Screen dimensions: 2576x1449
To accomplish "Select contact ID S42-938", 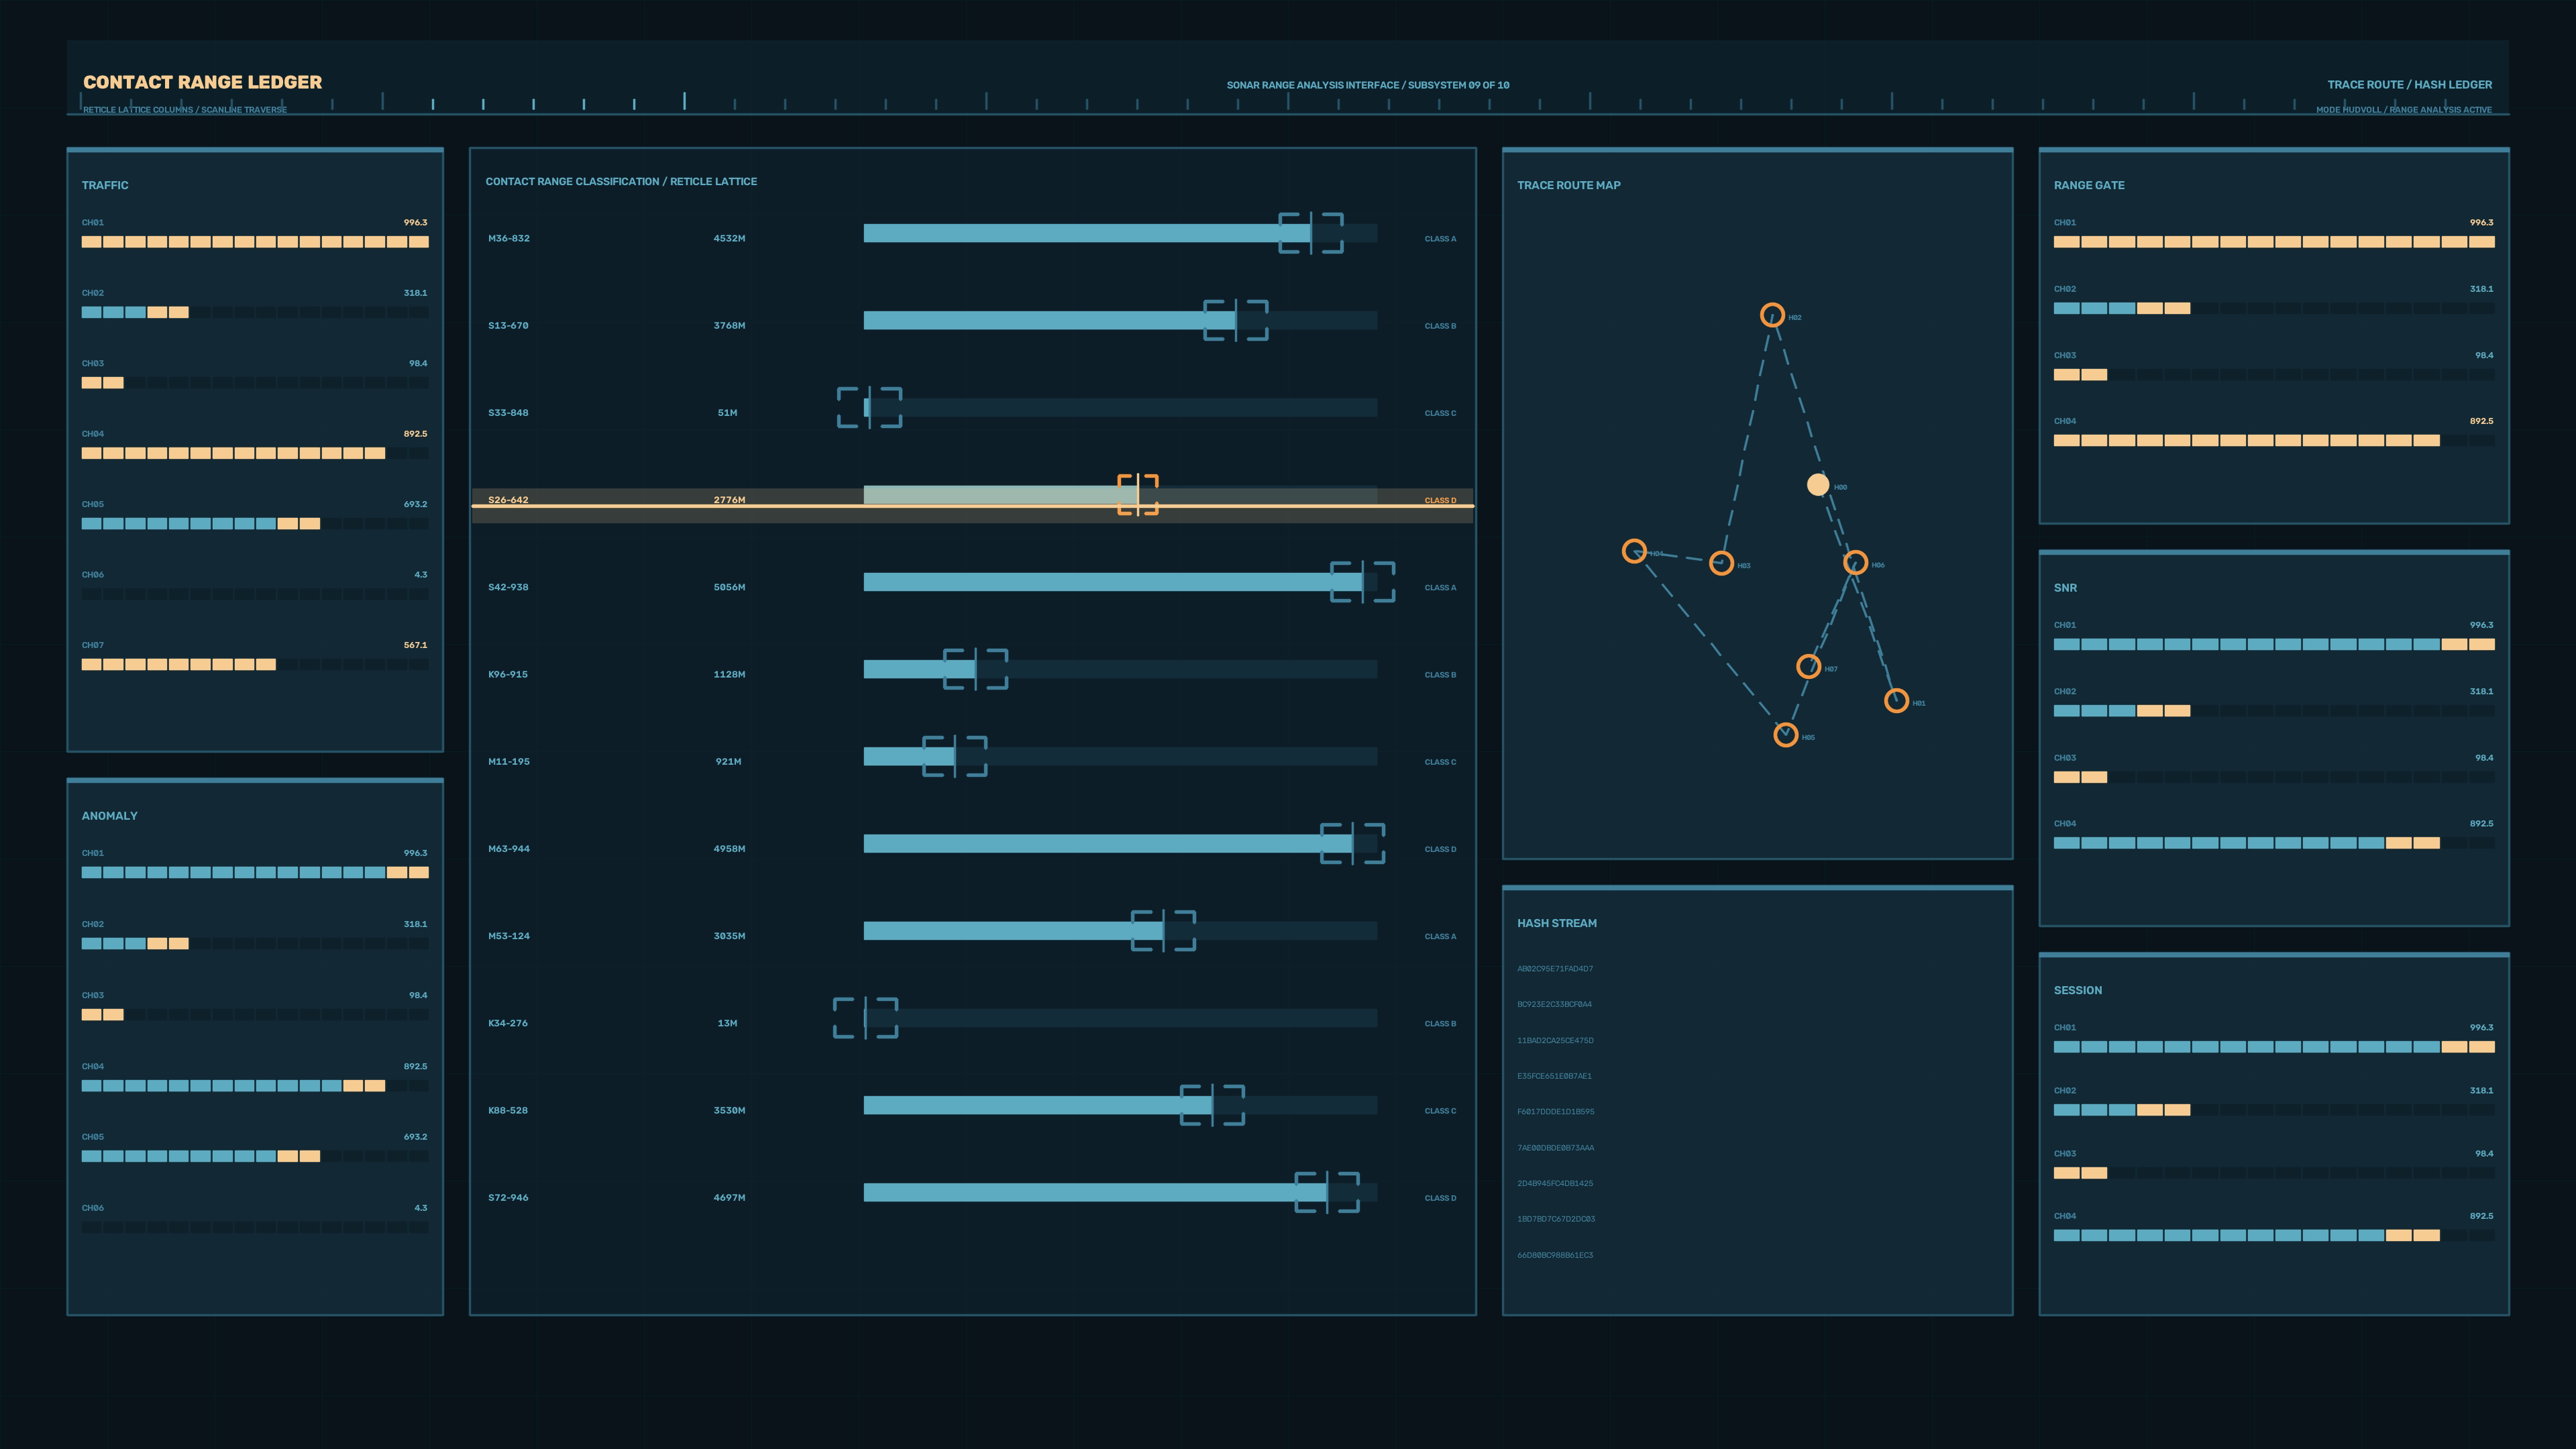I will coord(508,587).
